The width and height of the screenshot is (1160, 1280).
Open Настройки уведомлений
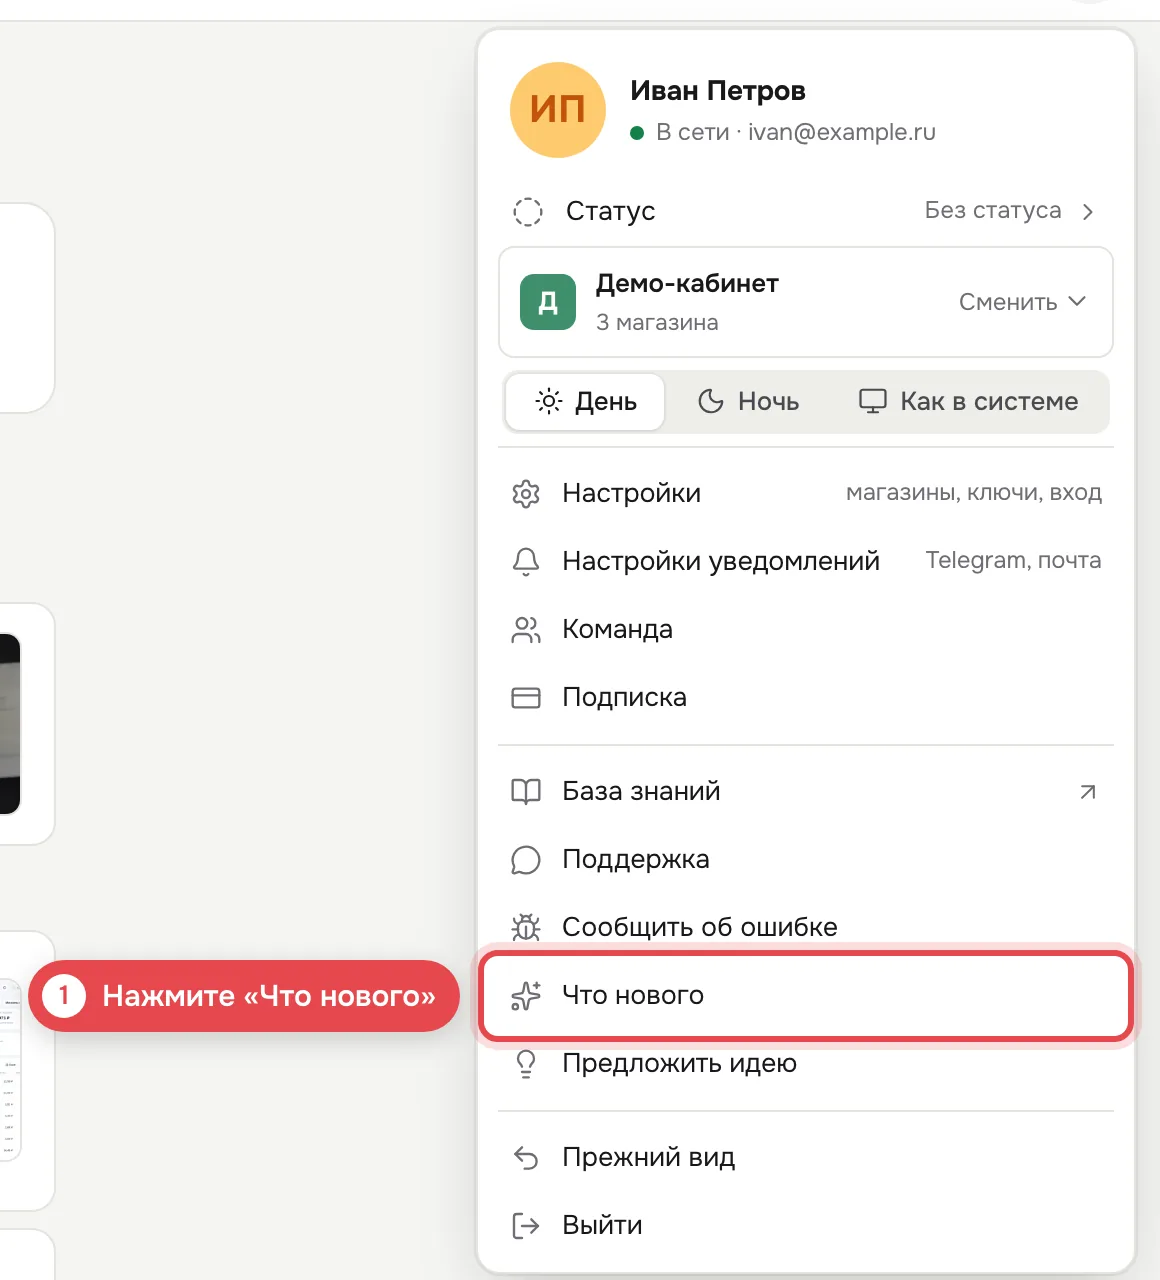806,561
